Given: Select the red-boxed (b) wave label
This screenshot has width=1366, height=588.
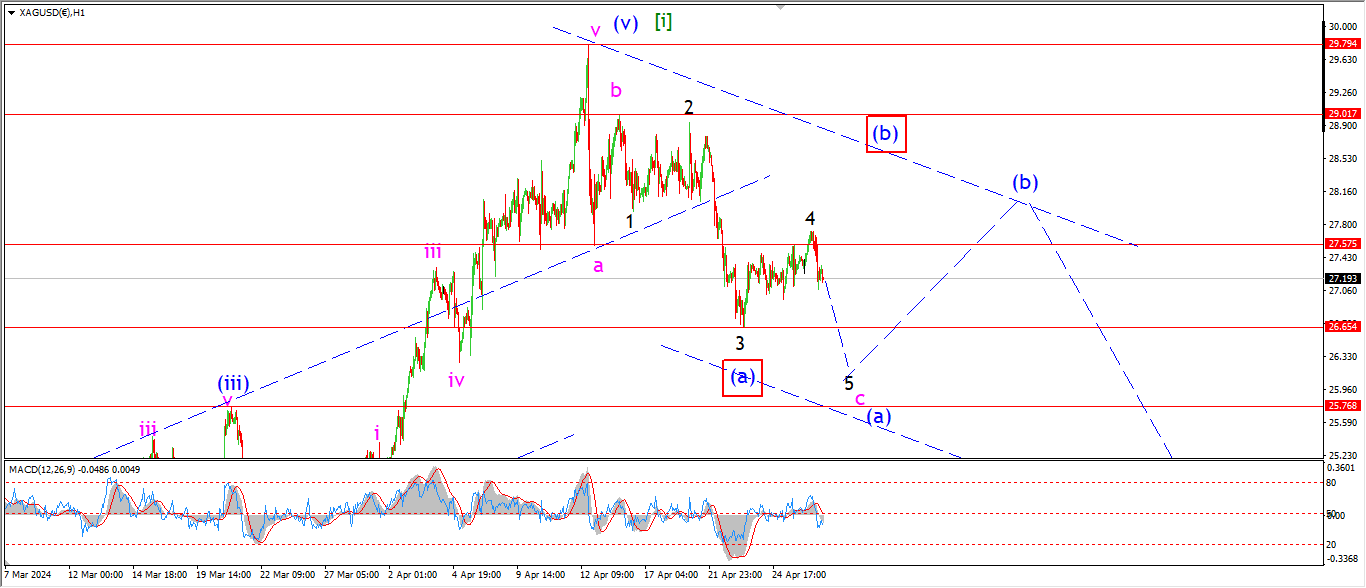Looking at the screenshot, I should [x=886, y=133].
